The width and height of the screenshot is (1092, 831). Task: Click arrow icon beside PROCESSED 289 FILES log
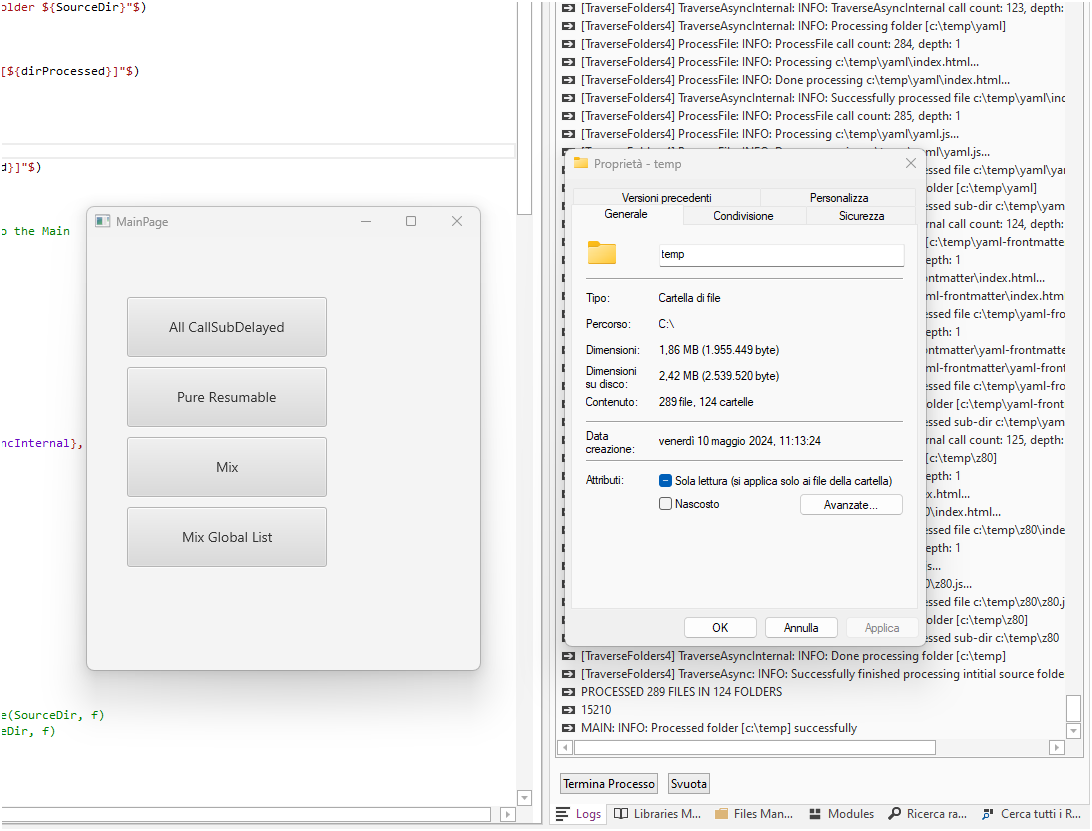tap(568, 692)
